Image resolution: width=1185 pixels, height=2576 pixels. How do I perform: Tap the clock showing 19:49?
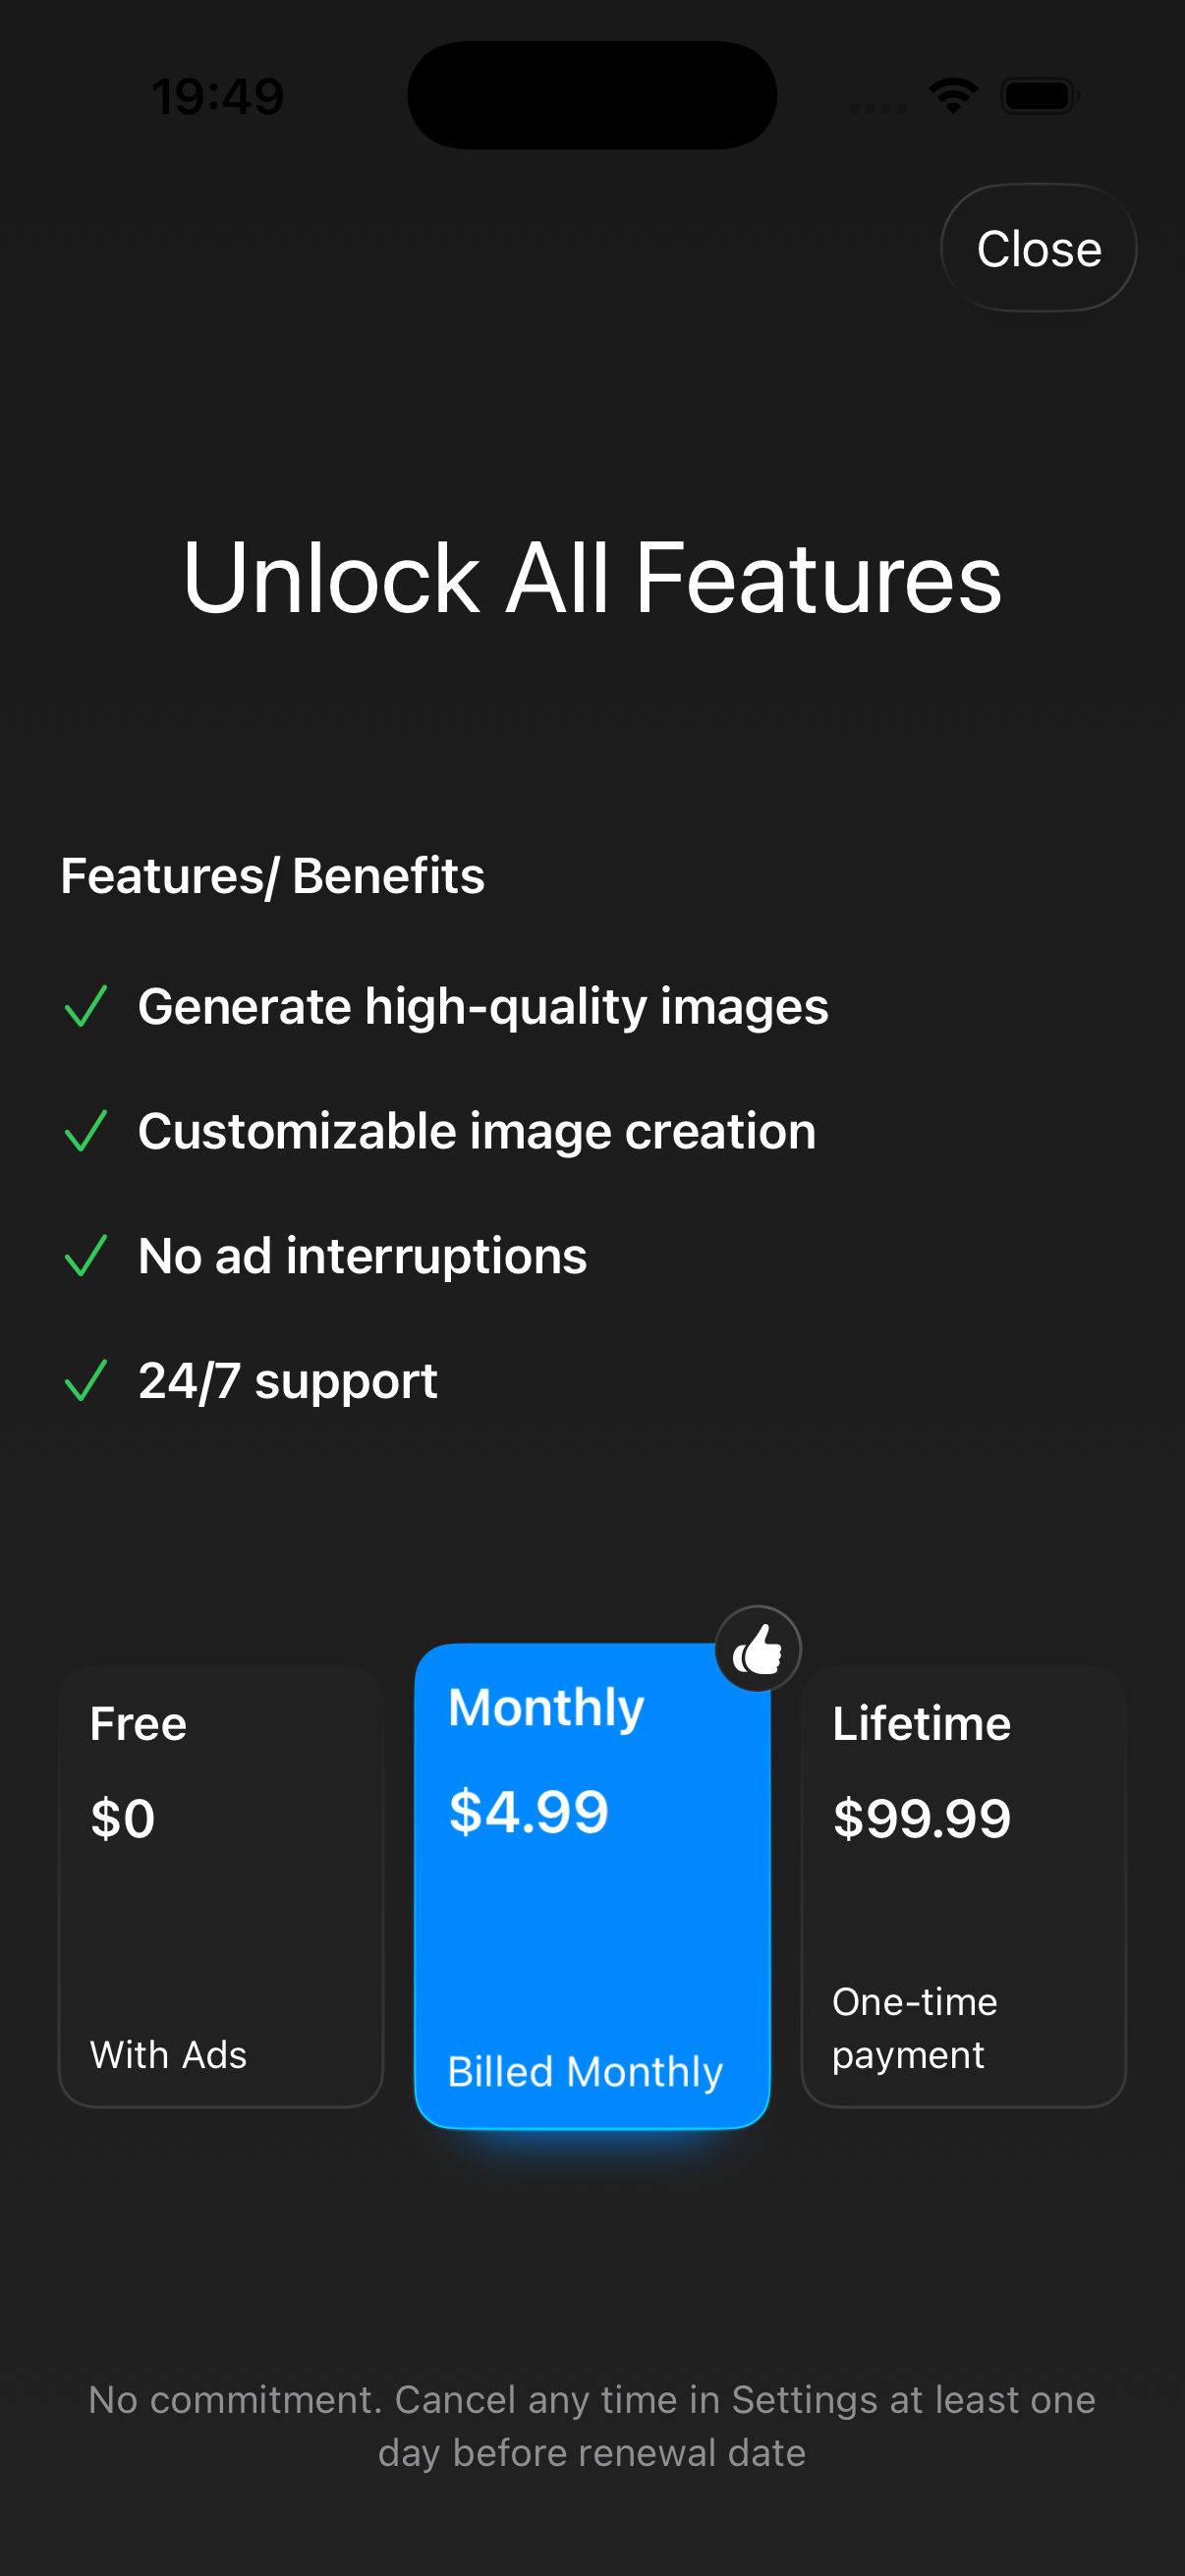tap(218, 95)
